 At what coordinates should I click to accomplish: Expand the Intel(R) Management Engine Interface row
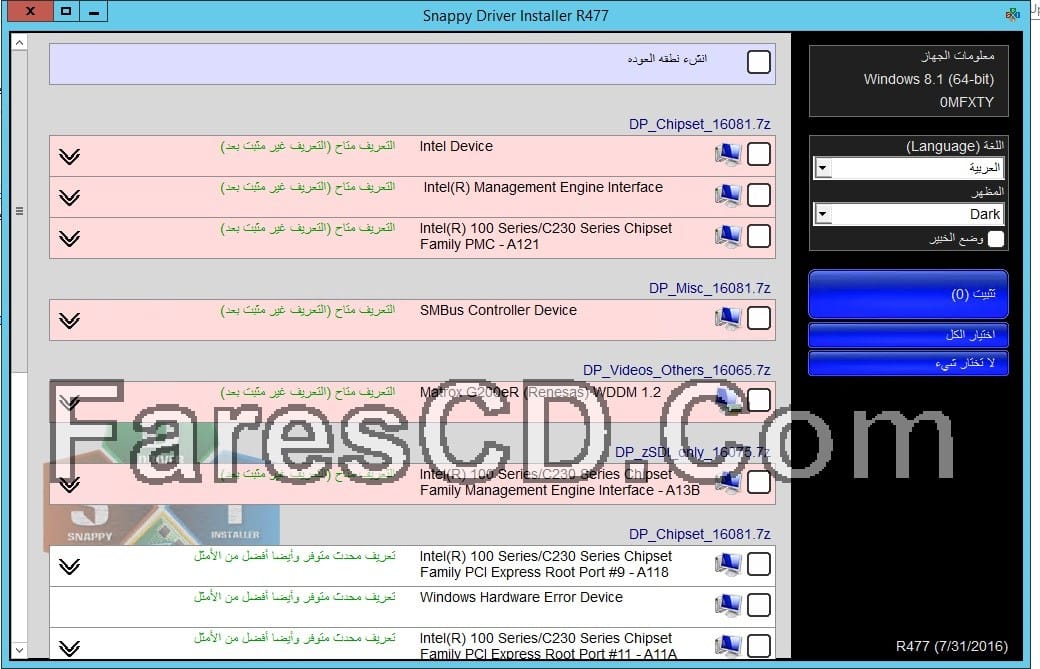pyautogui.click(x=69, y=198)
